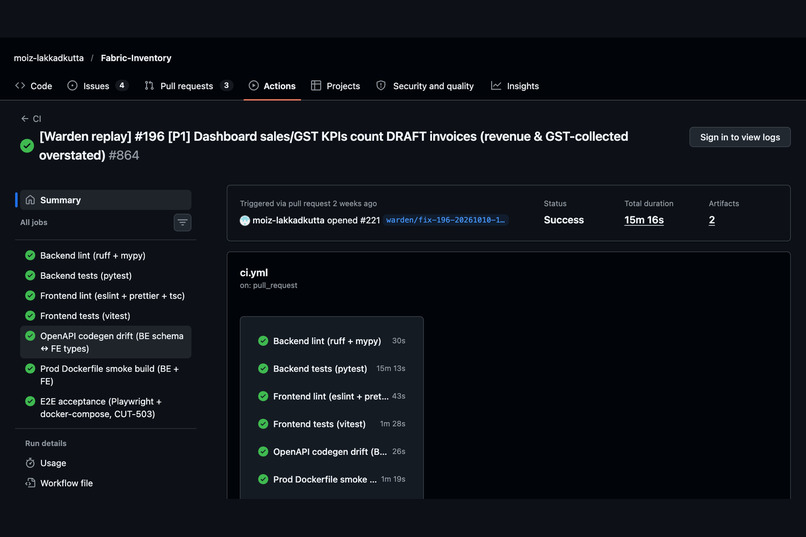The image size is (806, 537).
Task: Open the warden/fix-196 branch link
Action: tap(446, 220)
